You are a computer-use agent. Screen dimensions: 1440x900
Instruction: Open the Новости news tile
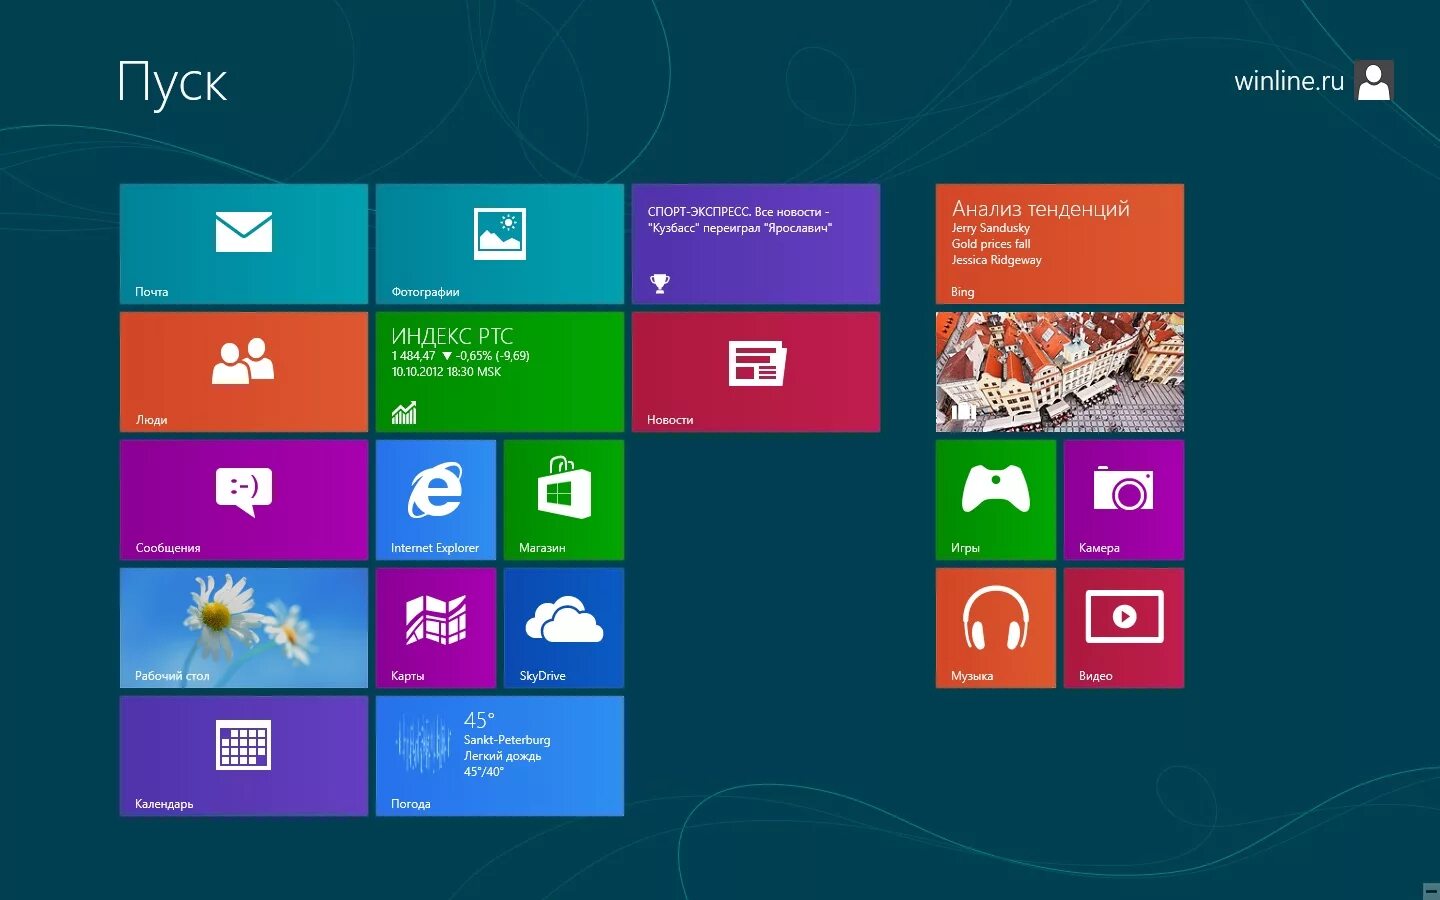point(756,372)
